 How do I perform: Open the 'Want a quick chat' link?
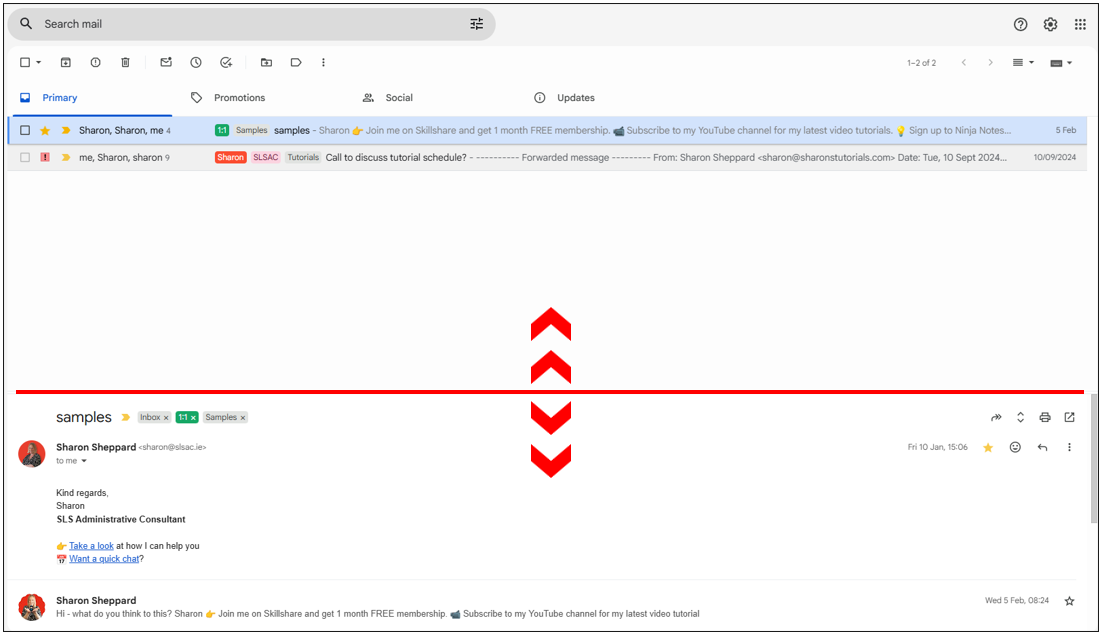104,559
